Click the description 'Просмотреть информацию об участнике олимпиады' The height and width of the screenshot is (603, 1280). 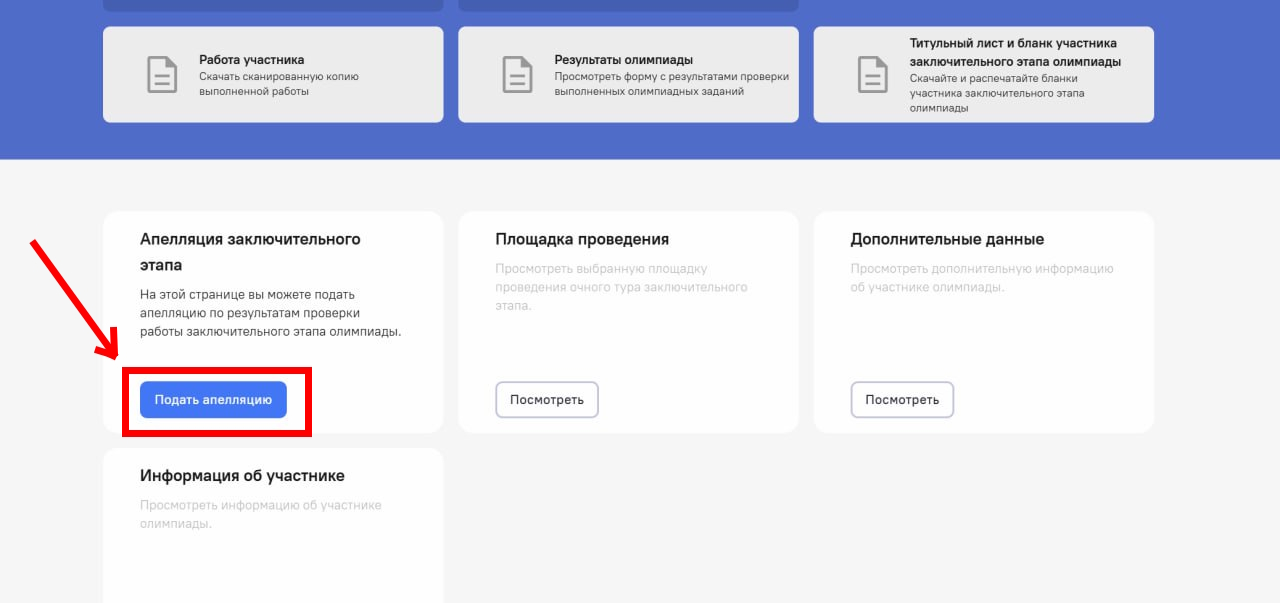point(260,514)
